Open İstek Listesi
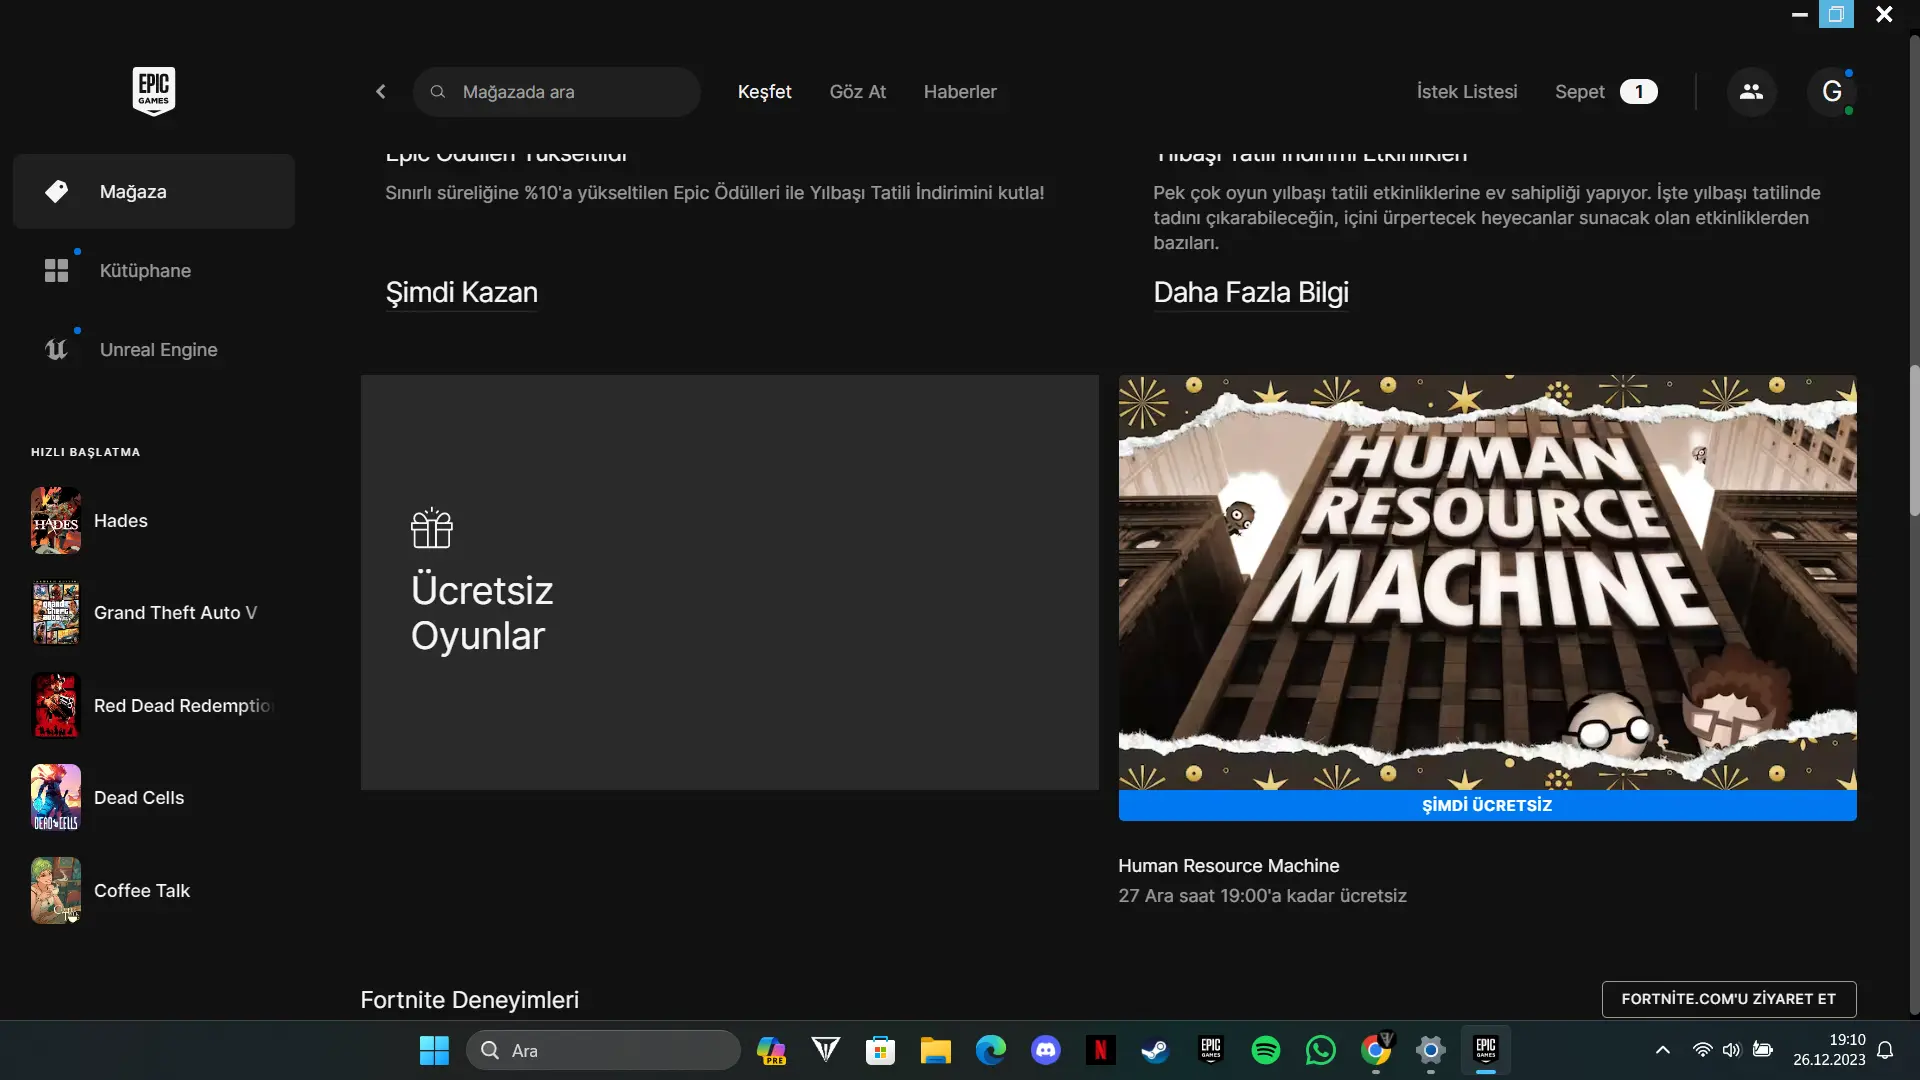 [1467, 92]
